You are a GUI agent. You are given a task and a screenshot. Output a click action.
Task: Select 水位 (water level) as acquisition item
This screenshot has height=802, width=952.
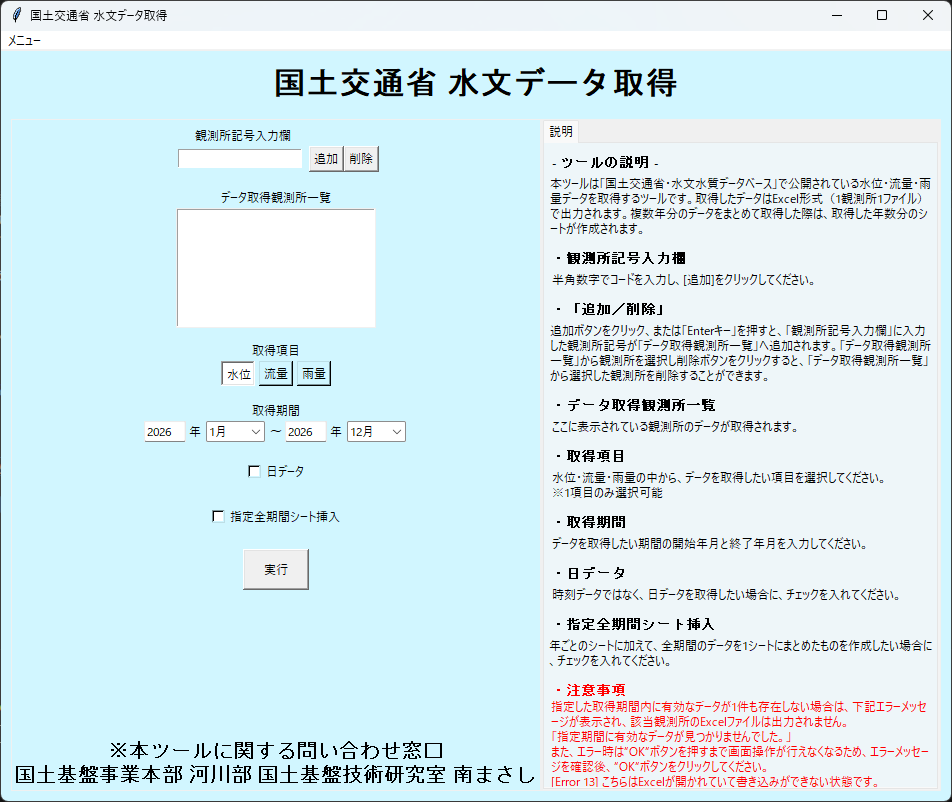pos(239,373)
